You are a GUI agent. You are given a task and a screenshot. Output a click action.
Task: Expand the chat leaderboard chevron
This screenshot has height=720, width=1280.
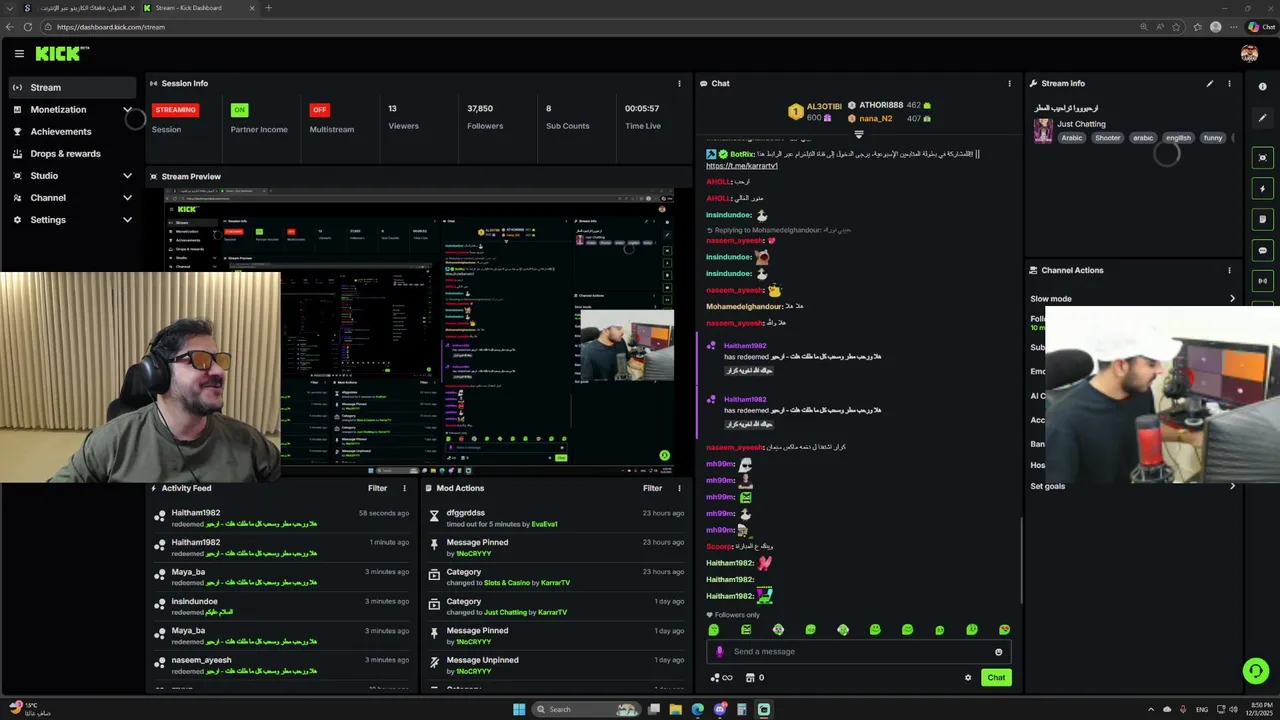coord(858,134)
